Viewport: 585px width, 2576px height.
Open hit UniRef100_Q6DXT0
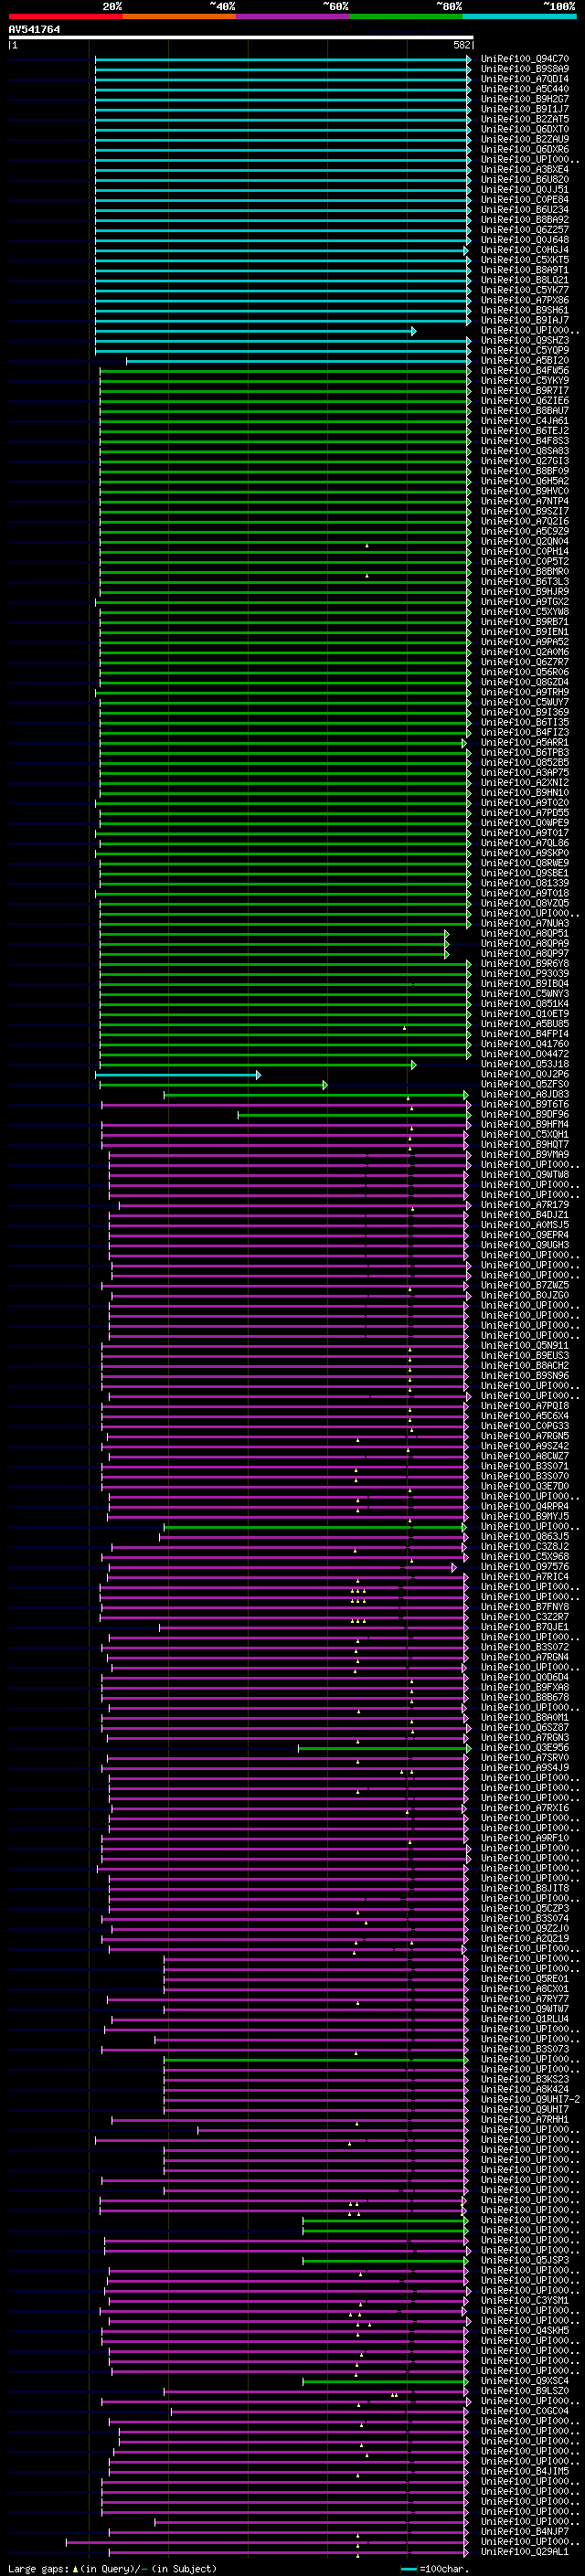tap(525, 129)
